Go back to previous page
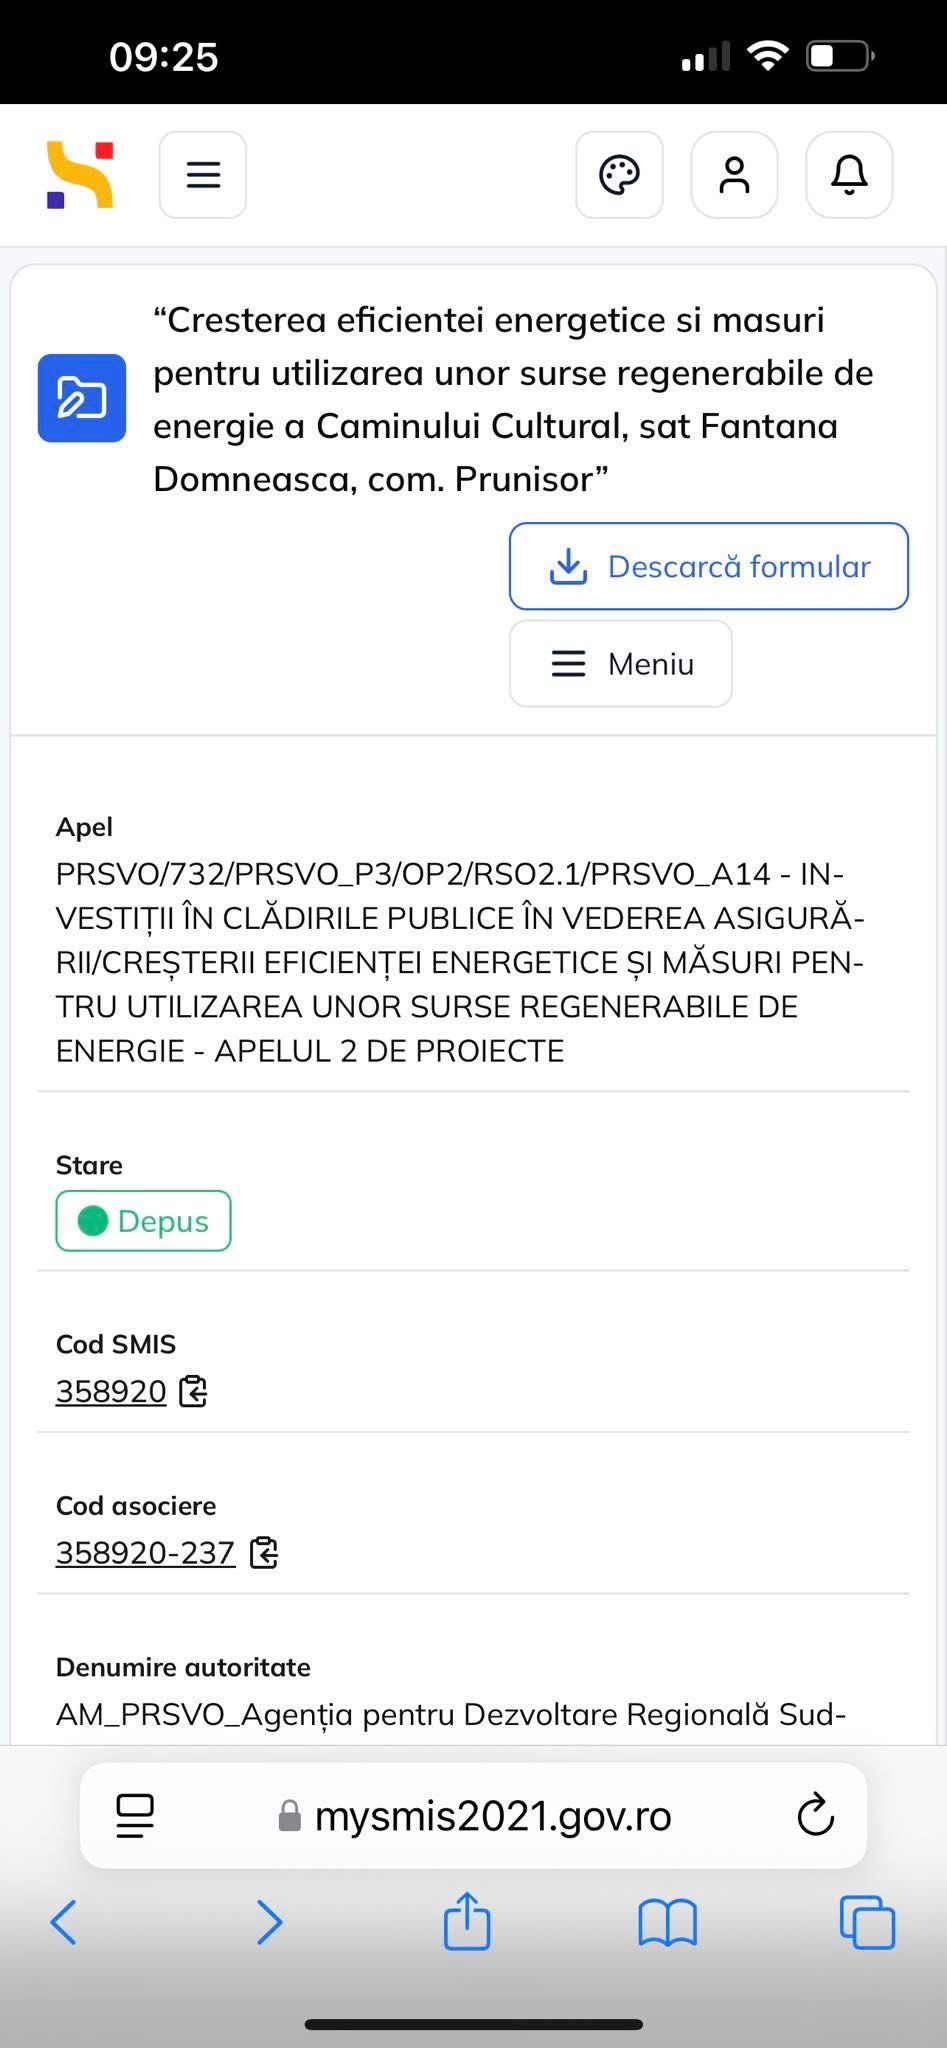This screenshot has width=947, height=2048. click(63, 1922)
